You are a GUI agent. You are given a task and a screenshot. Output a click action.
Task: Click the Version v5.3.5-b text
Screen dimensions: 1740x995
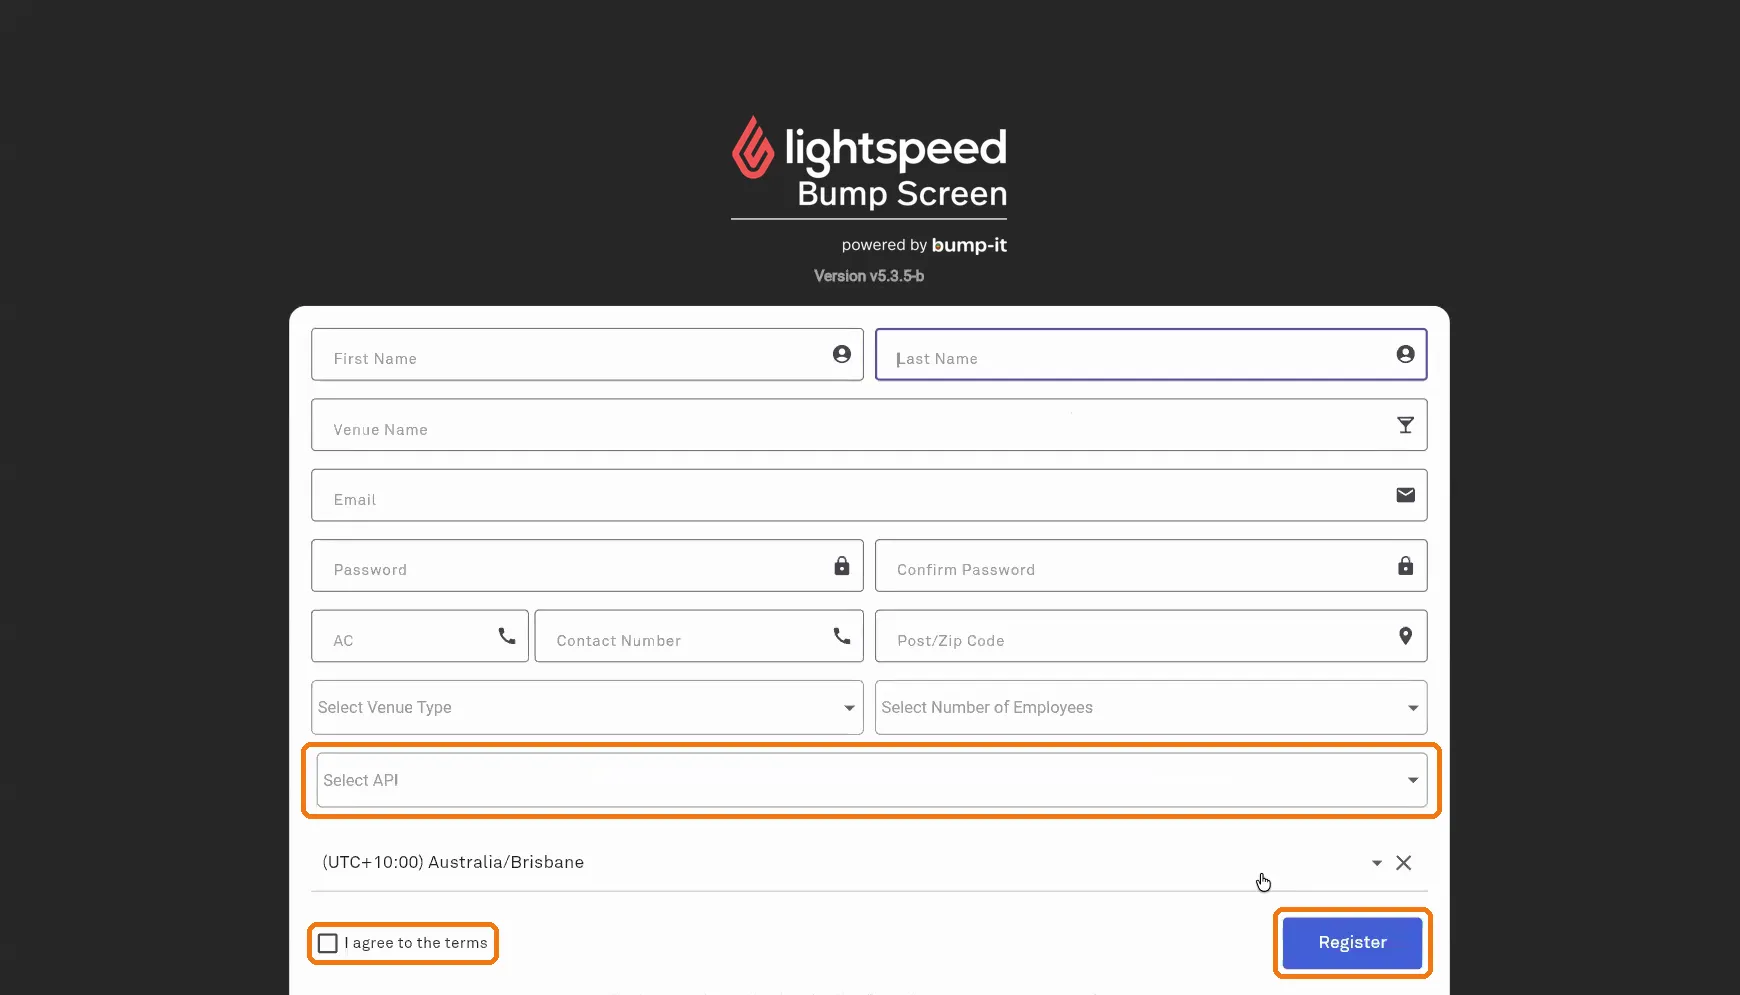pos(869,276)
